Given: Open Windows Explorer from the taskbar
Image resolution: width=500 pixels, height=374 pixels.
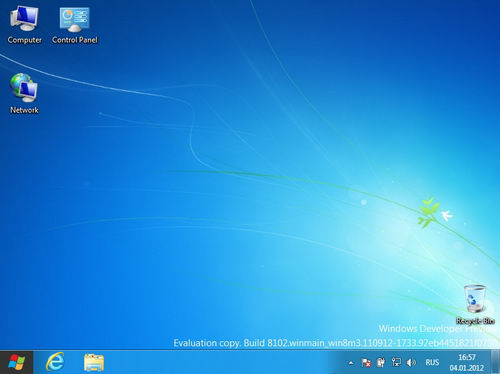Looking at the screenshot, I should [x=94, y=363].
